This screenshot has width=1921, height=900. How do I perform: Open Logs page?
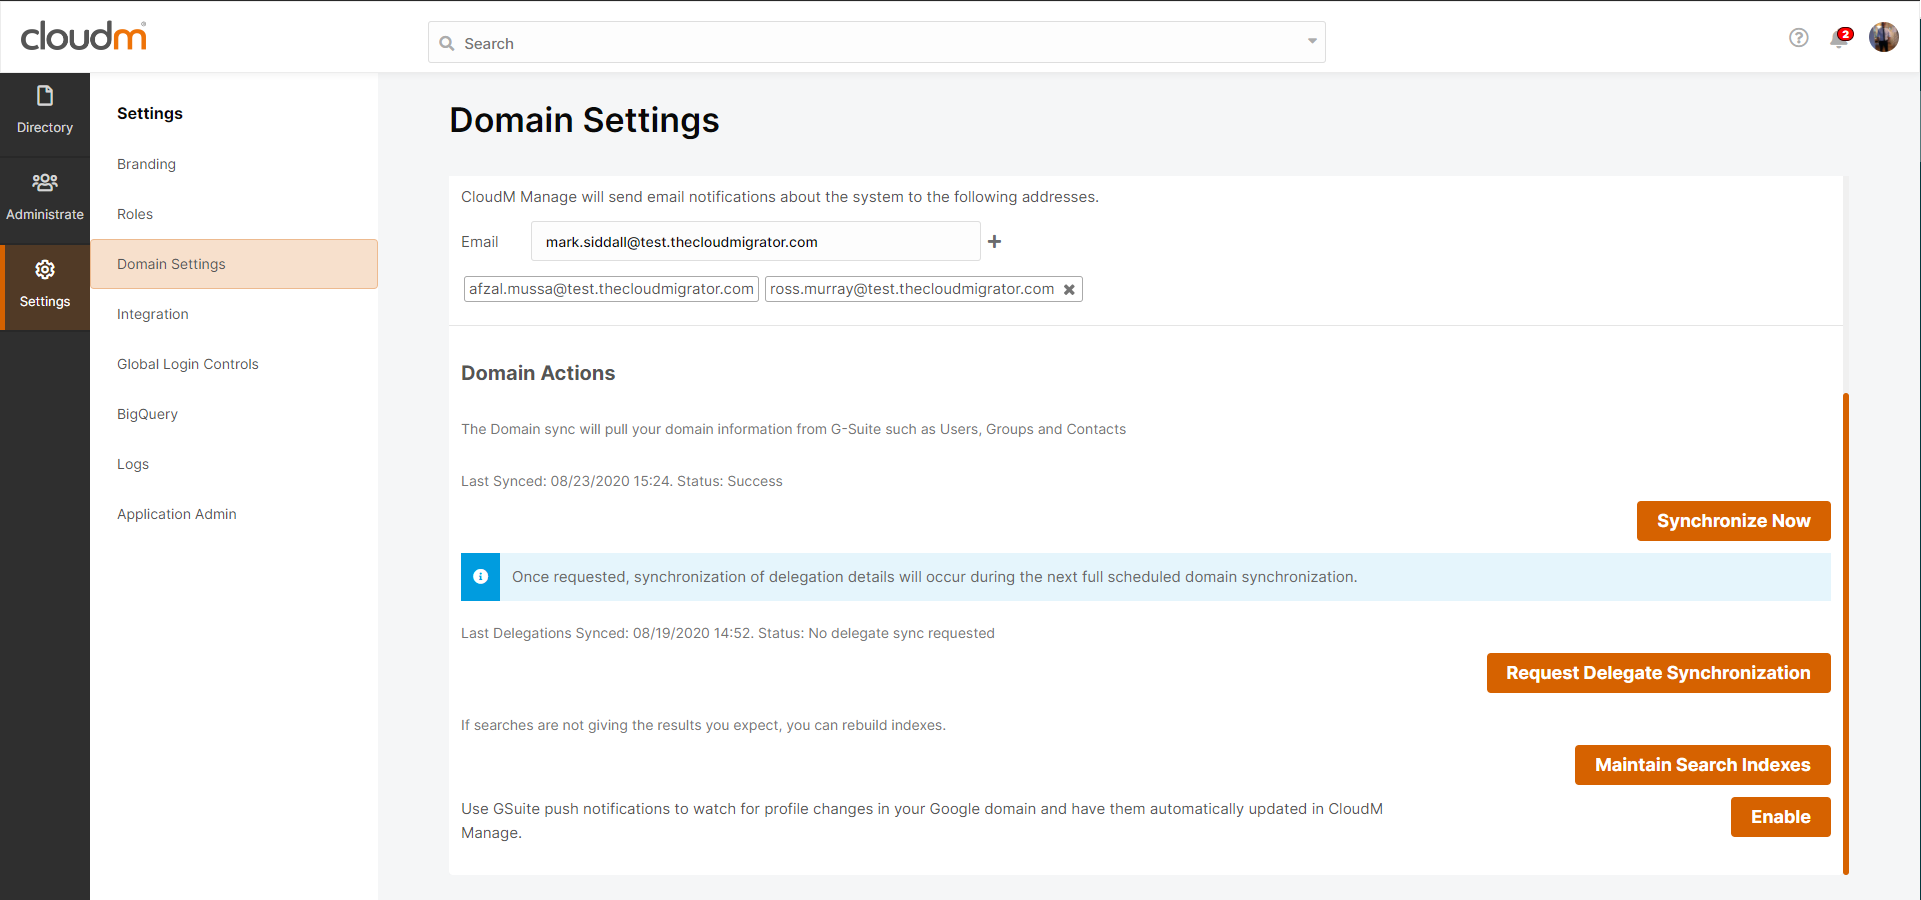pyautogui.click(x=133, y=464)
